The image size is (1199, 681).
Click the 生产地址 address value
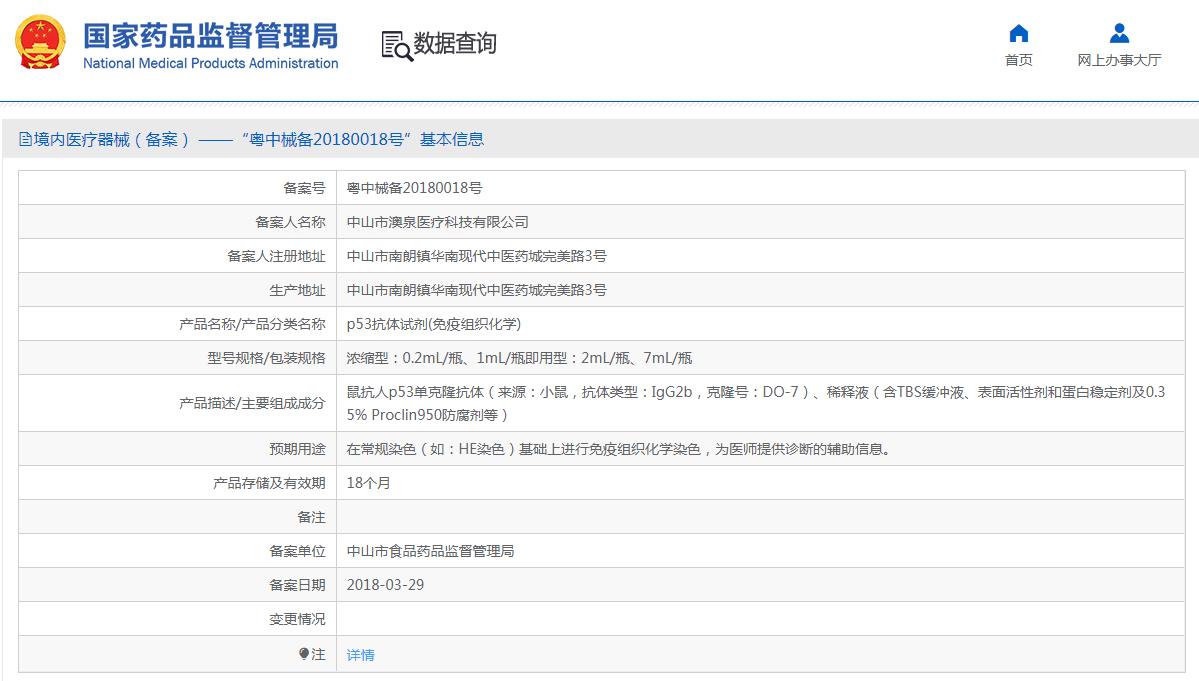coord(476,290)
